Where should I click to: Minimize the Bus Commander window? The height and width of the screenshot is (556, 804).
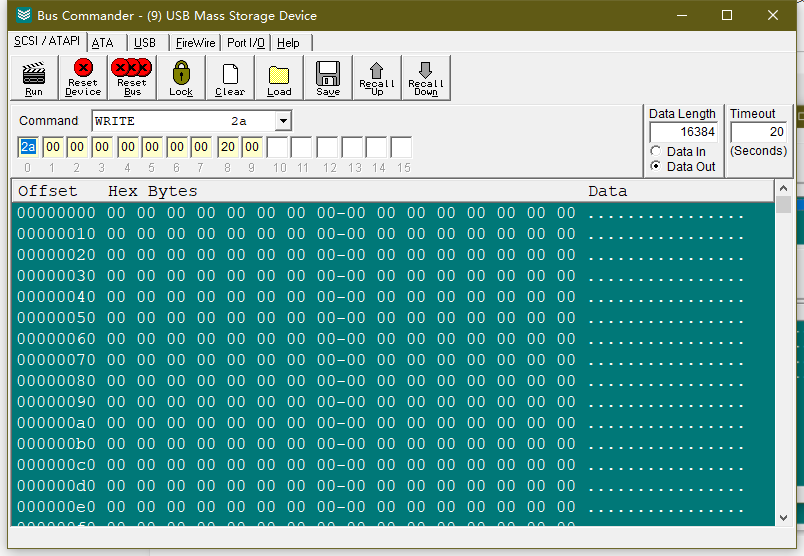coord(682,15)
